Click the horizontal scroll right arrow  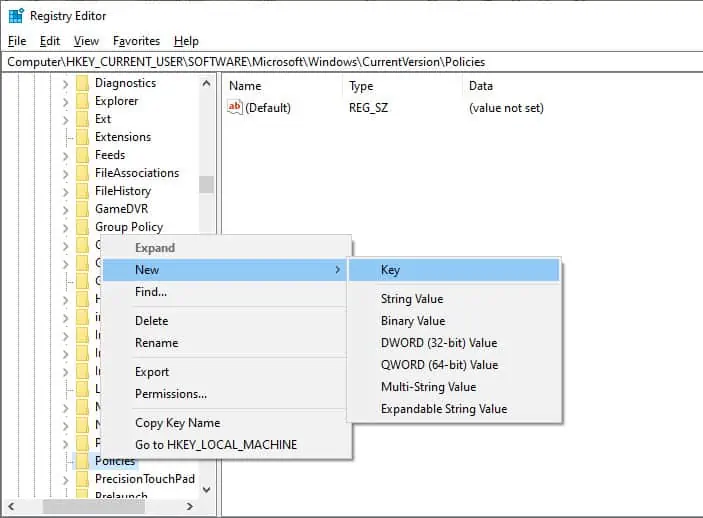point(190,506)
